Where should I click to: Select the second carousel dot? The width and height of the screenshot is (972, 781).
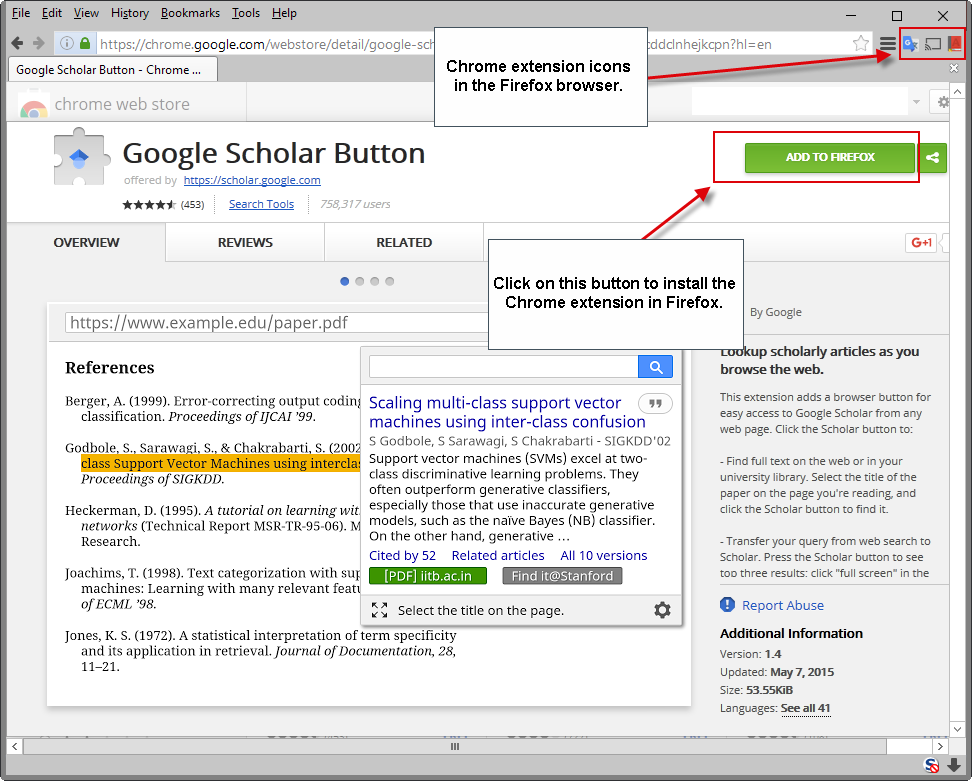click(360, 281)
